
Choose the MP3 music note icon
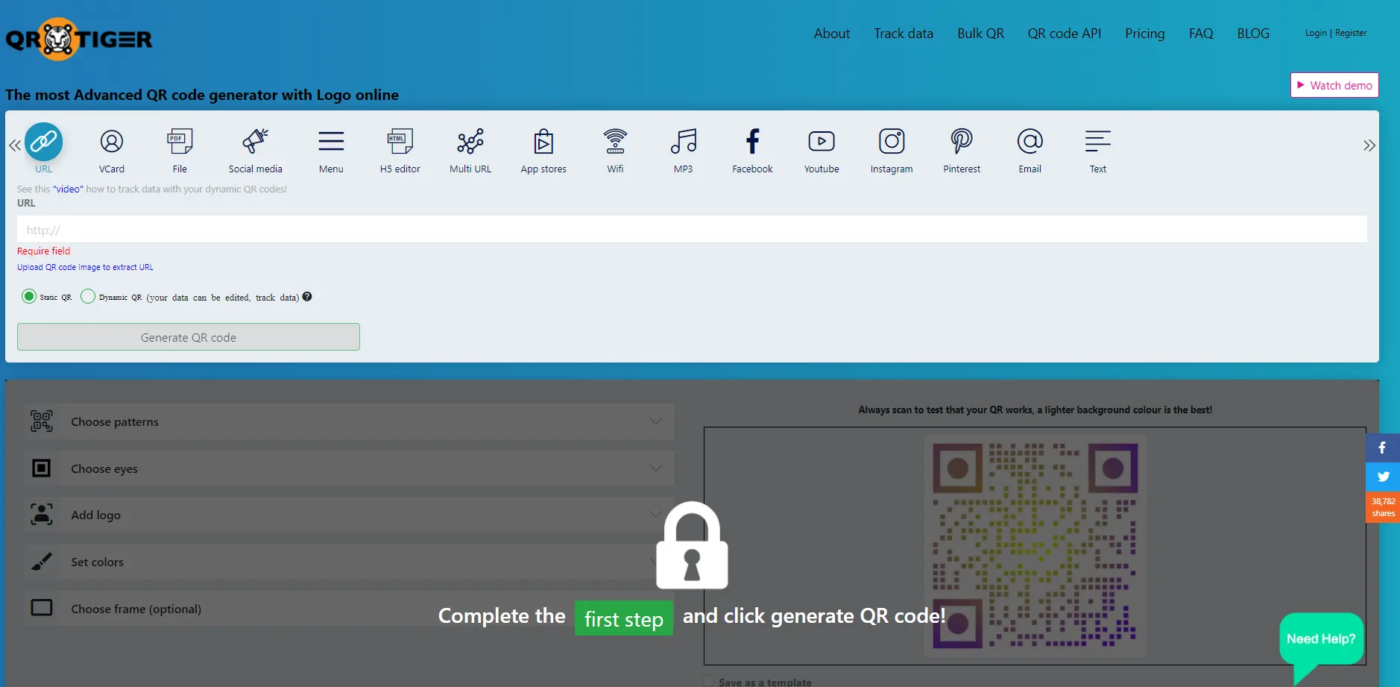point(684,141)
